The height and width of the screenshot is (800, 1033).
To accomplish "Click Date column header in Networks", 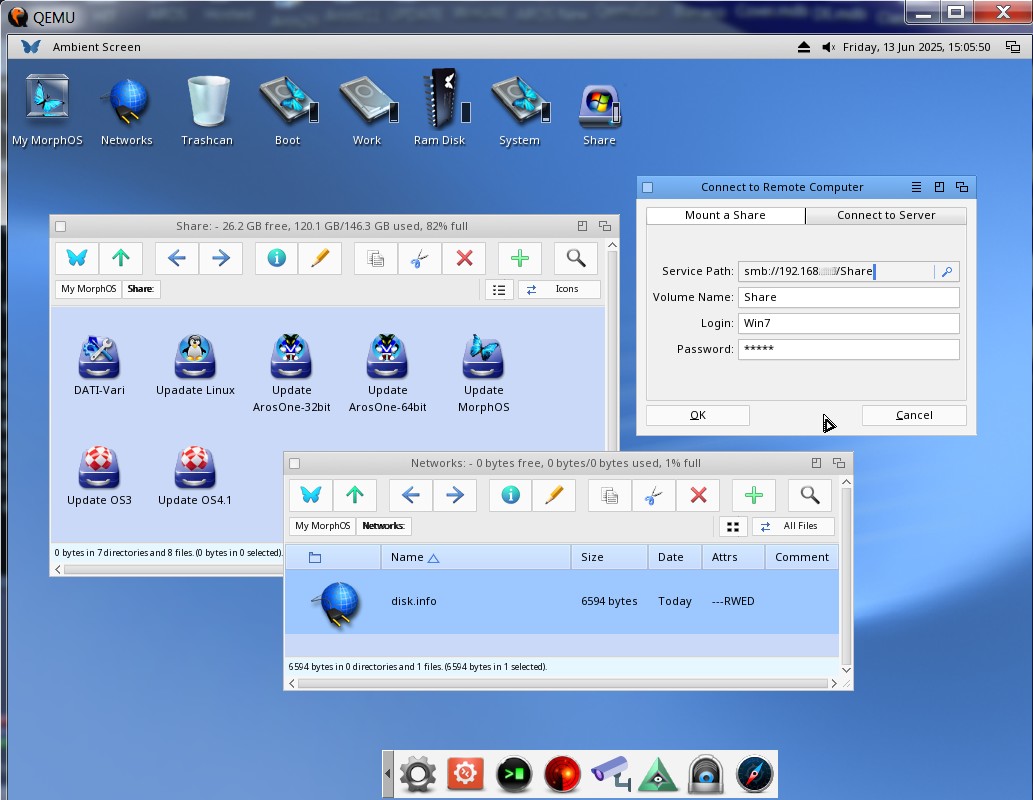I will 675,557.
